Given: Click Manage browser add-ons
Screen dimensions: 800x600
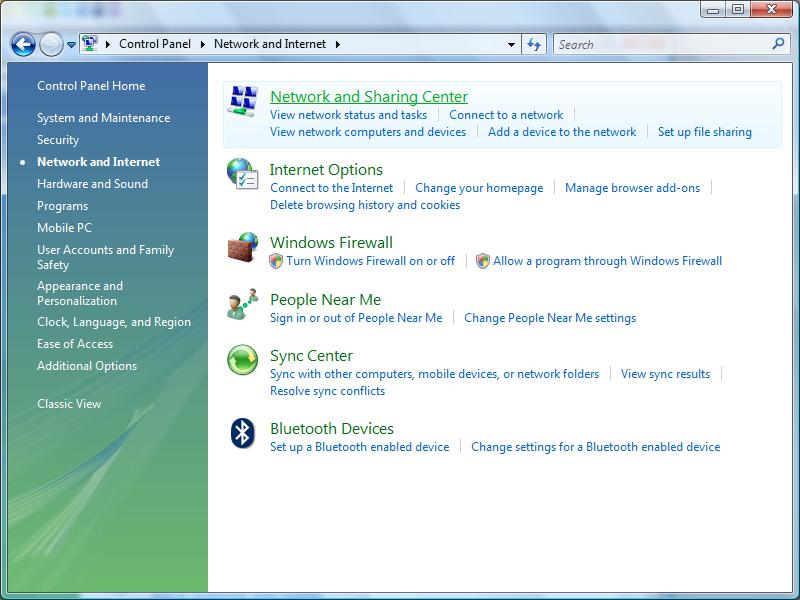Looking at the screenshot, I should coord(632,188).
